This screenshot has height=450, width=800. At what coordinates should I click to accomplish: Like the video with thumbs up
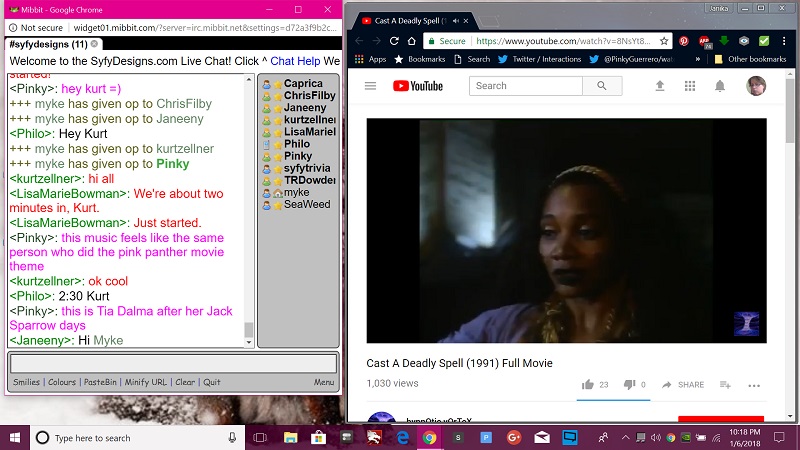pyautogui.click(x=588, y=385)
